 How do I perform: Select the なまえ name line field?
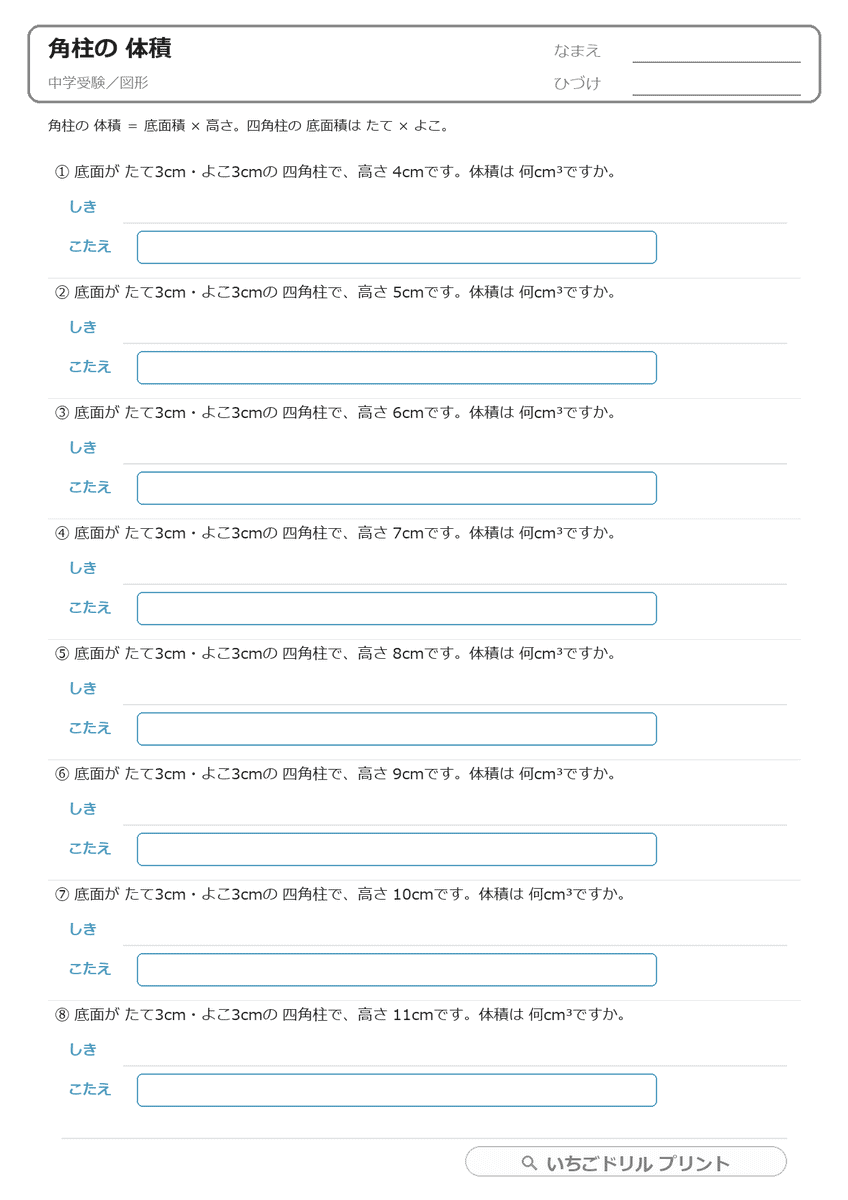tap(716, 52)
